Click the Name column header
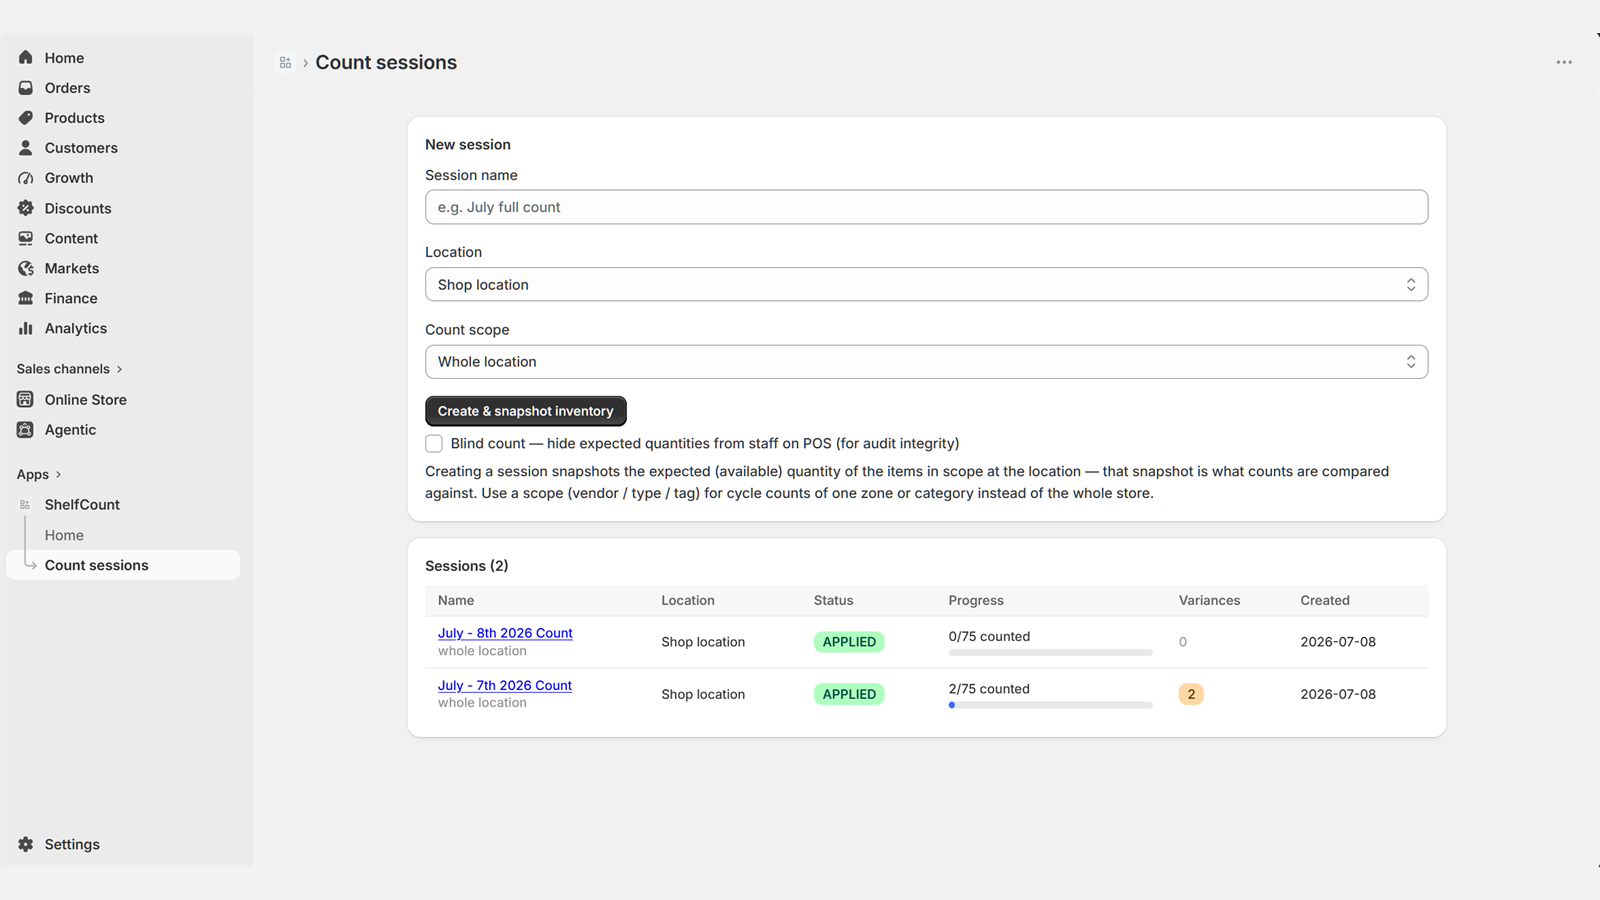This screenshot has height=900, width=1600. coord(456,600)
